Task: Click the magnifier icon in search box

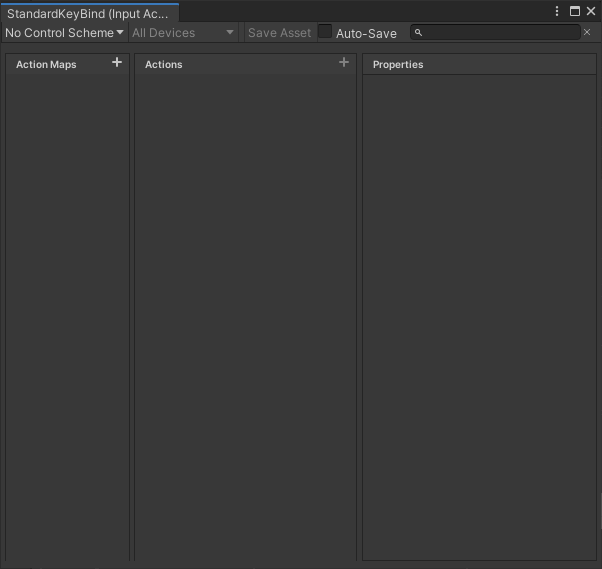Action: pos(418,33)
